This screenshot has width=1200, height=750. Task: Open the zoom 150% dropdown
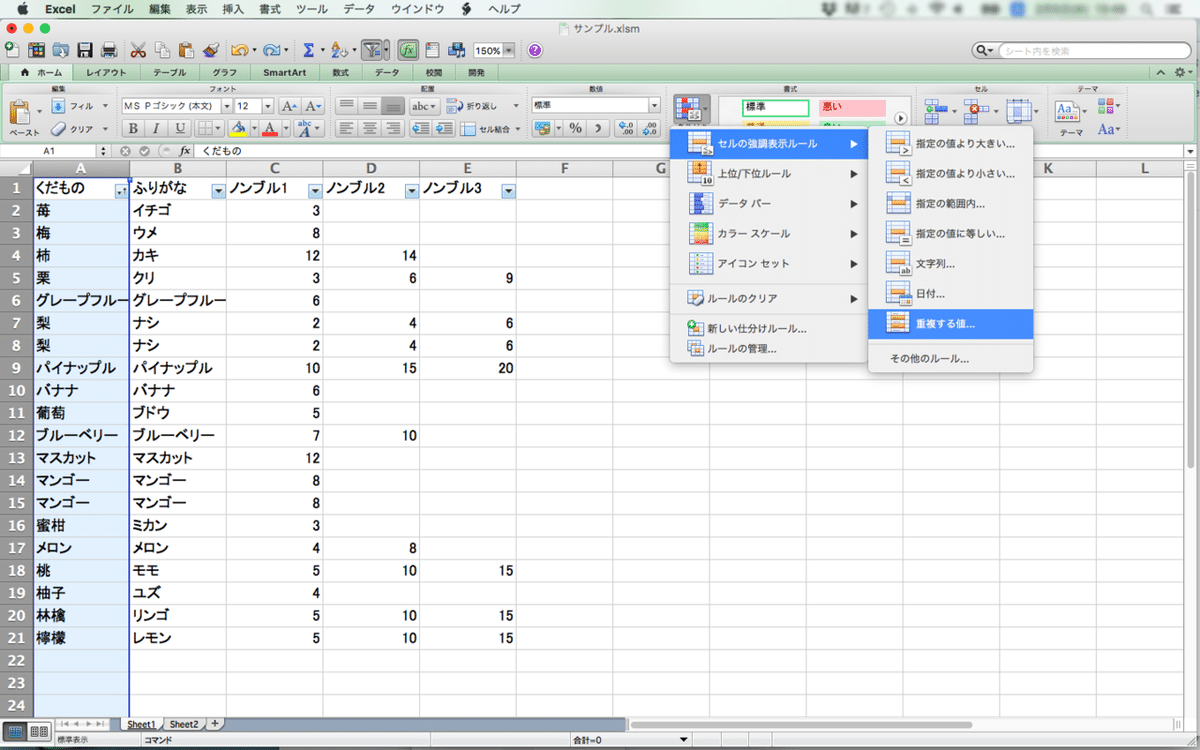pyautogui.click(x=509, y=50)
